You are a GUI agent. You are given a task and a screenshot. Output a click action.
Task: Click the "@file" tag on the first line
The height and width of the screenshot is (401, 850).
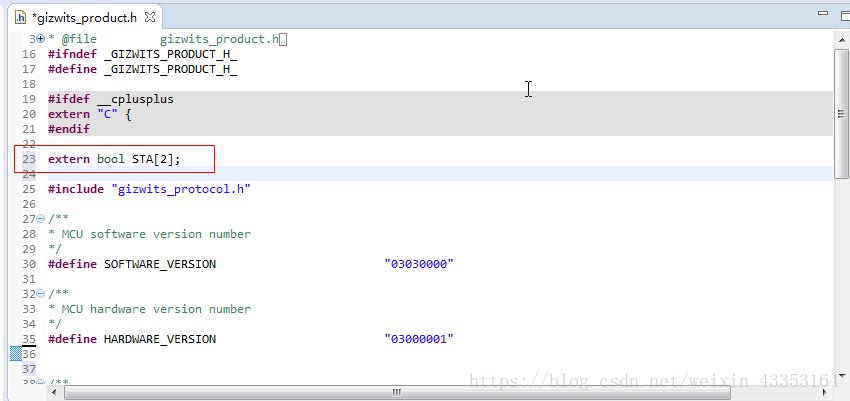tap(79, 39)
